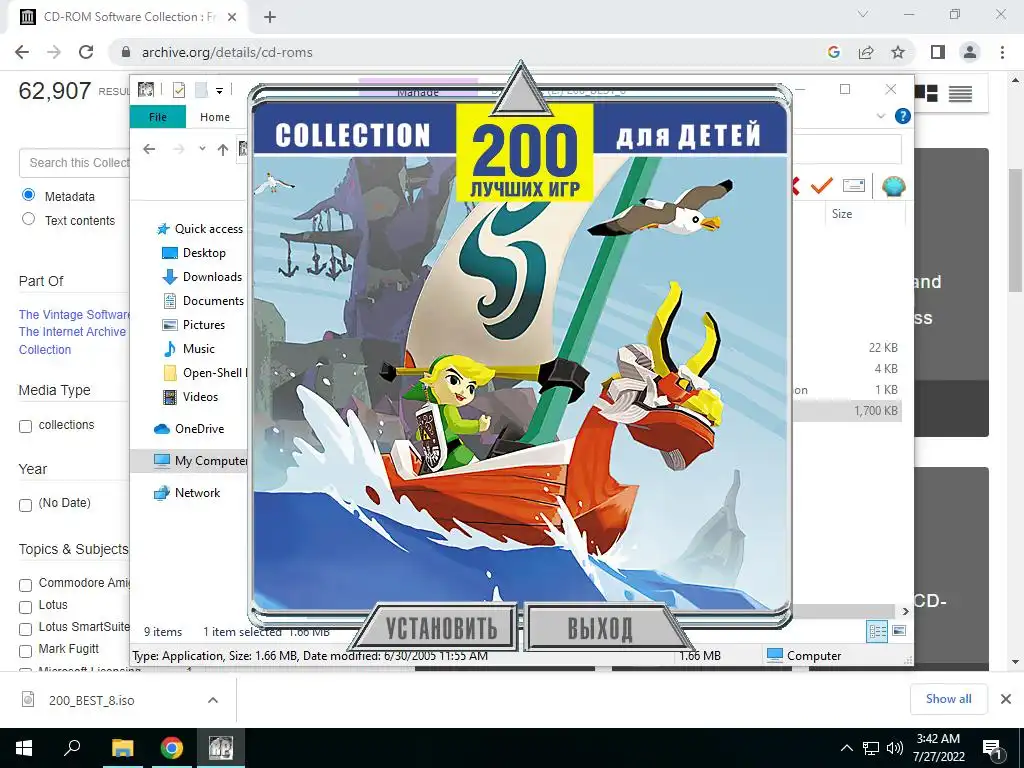
Task: Check the collections media type box
Action: 25,426
